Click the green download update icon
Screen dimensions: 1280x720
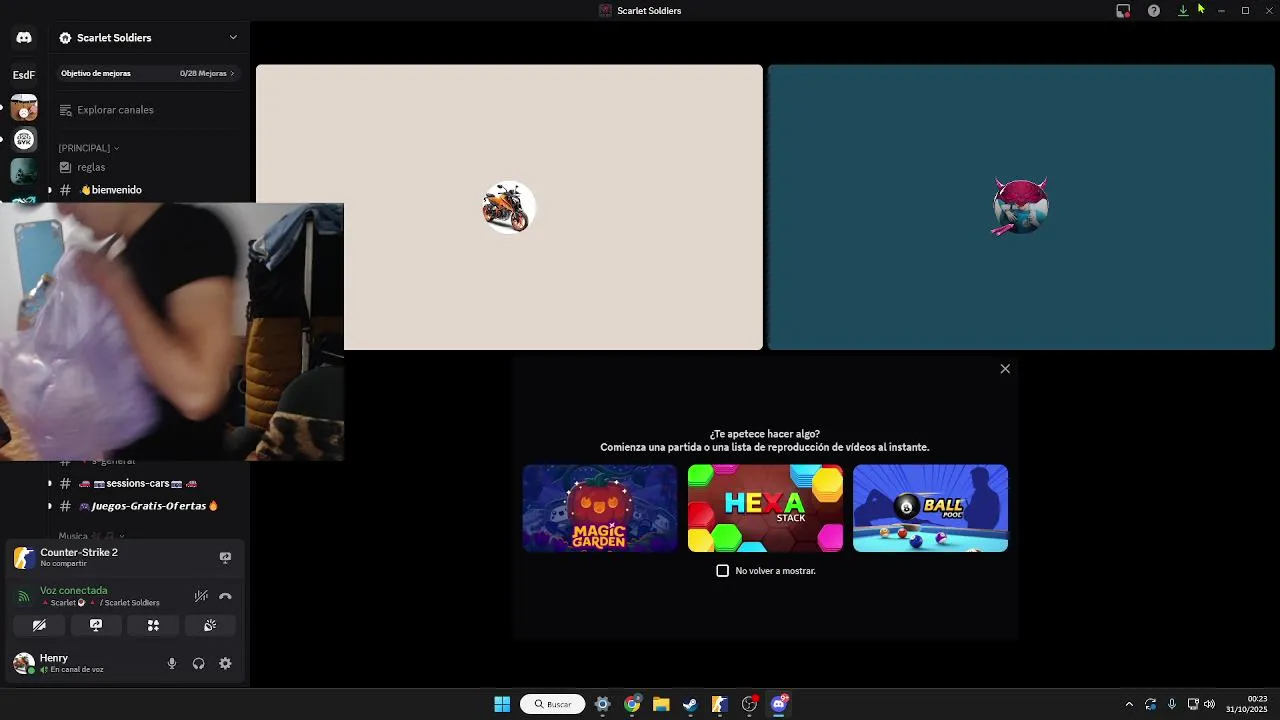coord(1183,11)
